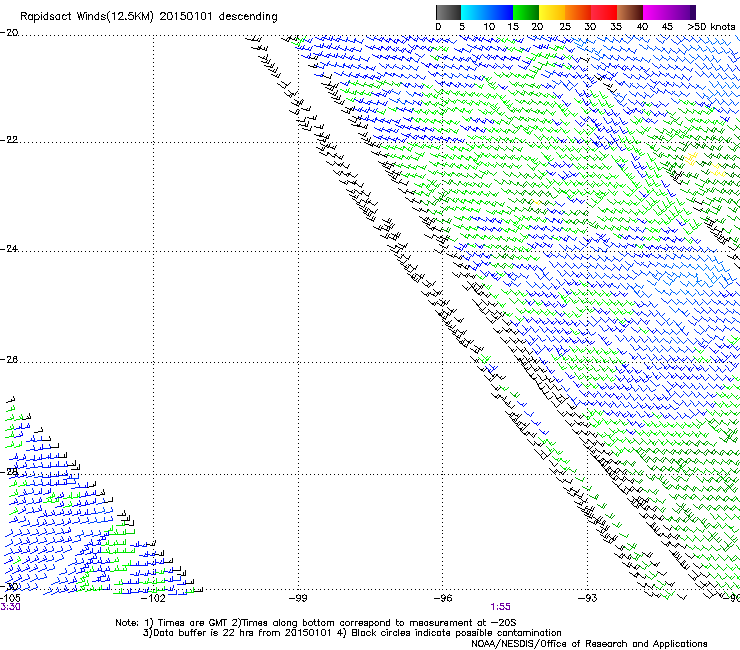Click the brown 35-40 knots legend segment
740x650 pixels.
pos(630,12)
